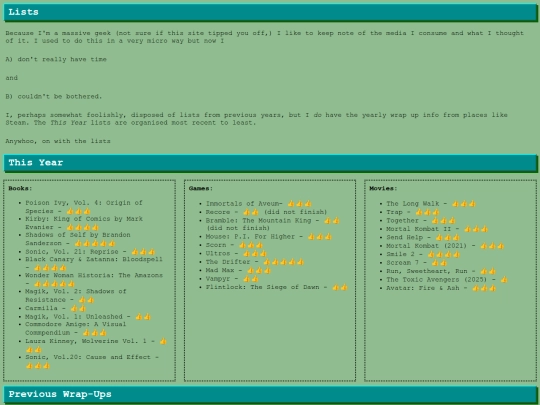
Task: Click "Sonic, Vol. 21: Reprise" entry
Action: (x=90, y=252)
